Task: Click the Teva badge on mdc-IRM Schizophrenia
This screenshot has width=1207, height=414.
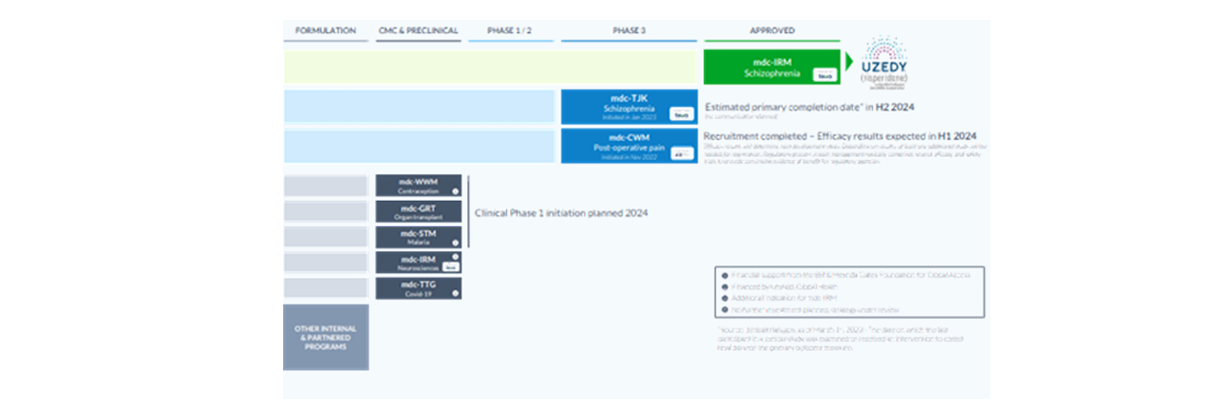Action: [x=825, y=75]
